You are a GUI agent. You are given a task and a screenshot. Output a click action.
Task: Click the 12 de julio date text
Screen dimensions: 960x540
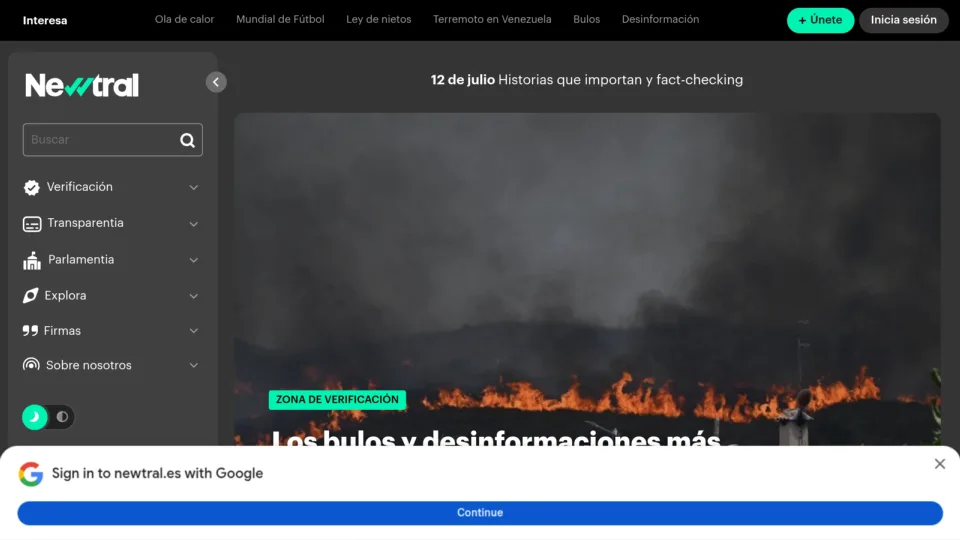click(x=463, y=80)
